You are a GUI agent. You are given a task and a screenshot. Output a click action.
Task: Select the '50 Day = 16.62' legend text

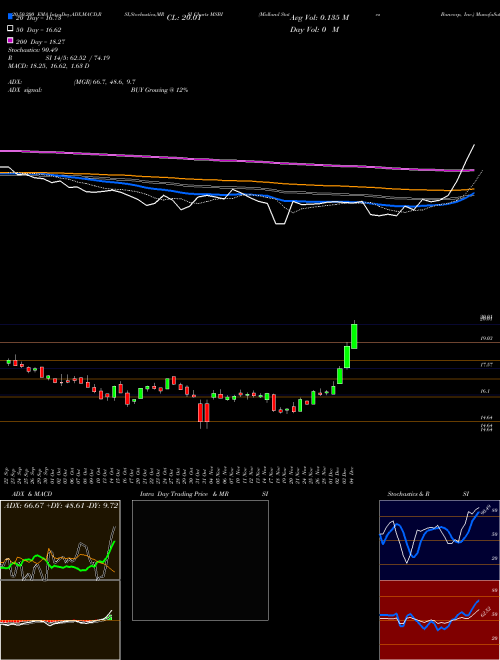39,30
